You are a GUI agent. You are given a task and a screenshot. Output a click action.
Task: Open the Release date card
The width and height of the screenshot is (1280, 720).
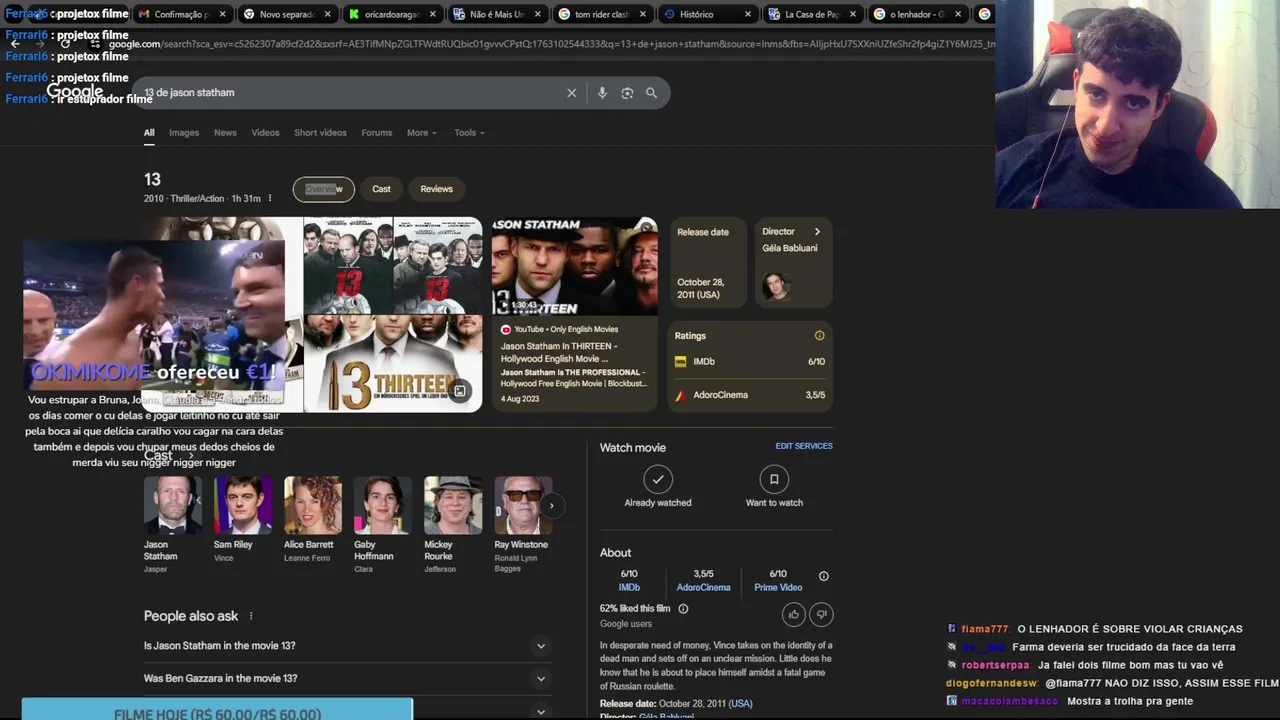[708, 263]
